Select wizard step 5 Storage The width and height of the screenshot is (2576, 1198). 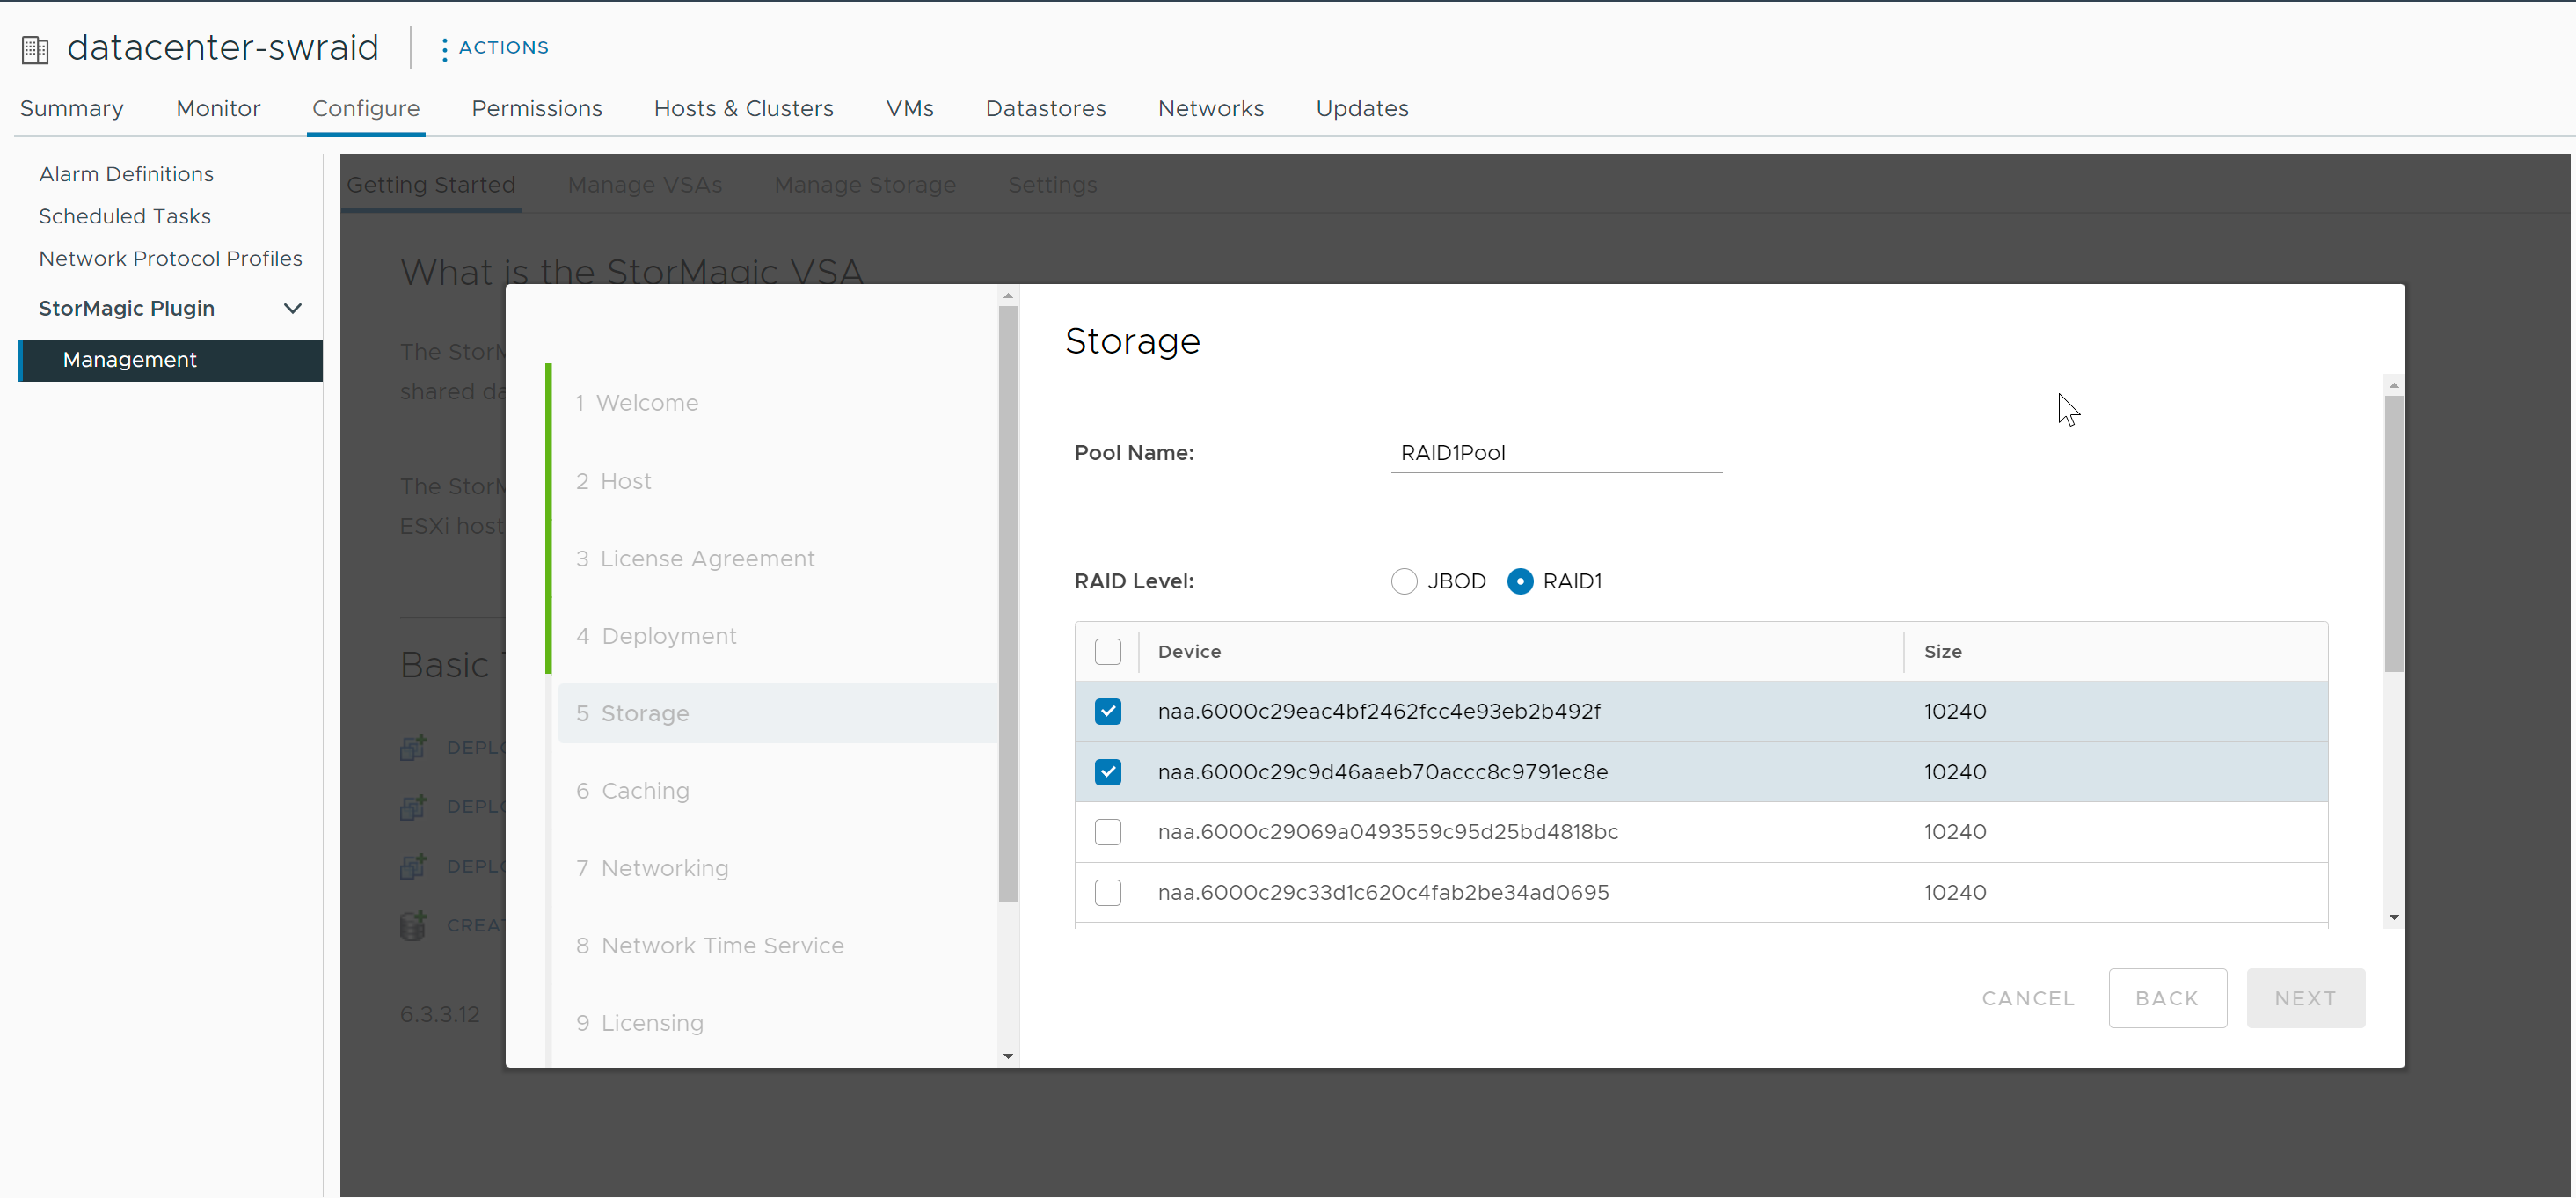778,713
